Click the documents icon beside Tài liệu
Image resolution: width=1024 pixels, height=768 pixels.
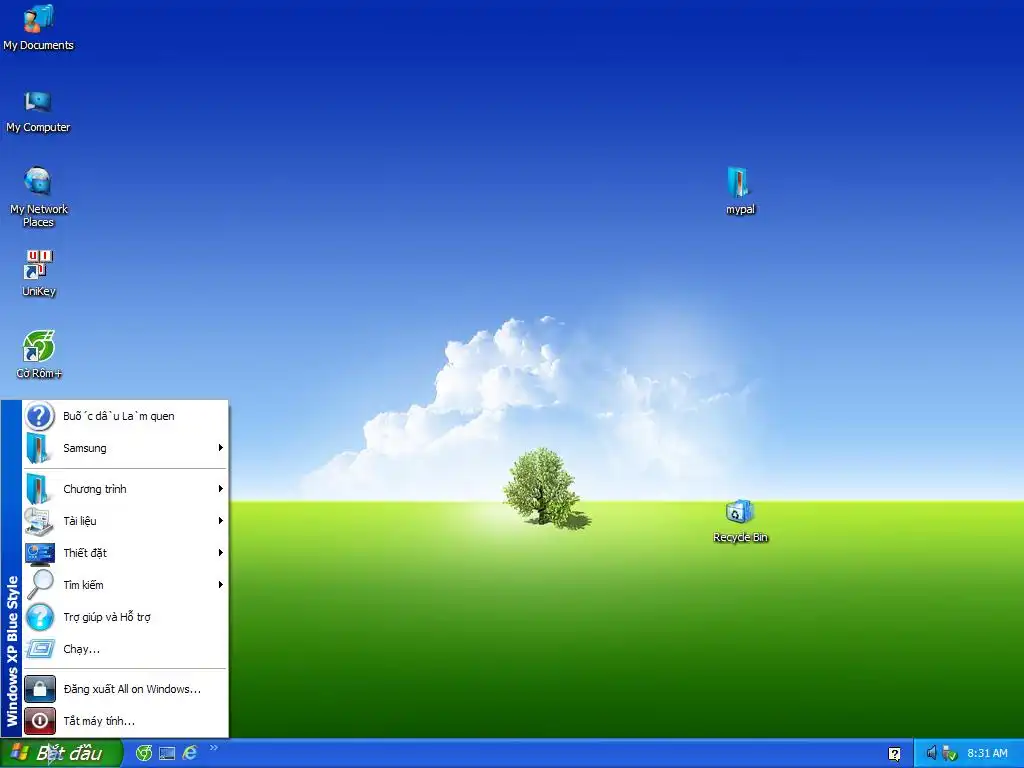(x=39, y=520)
